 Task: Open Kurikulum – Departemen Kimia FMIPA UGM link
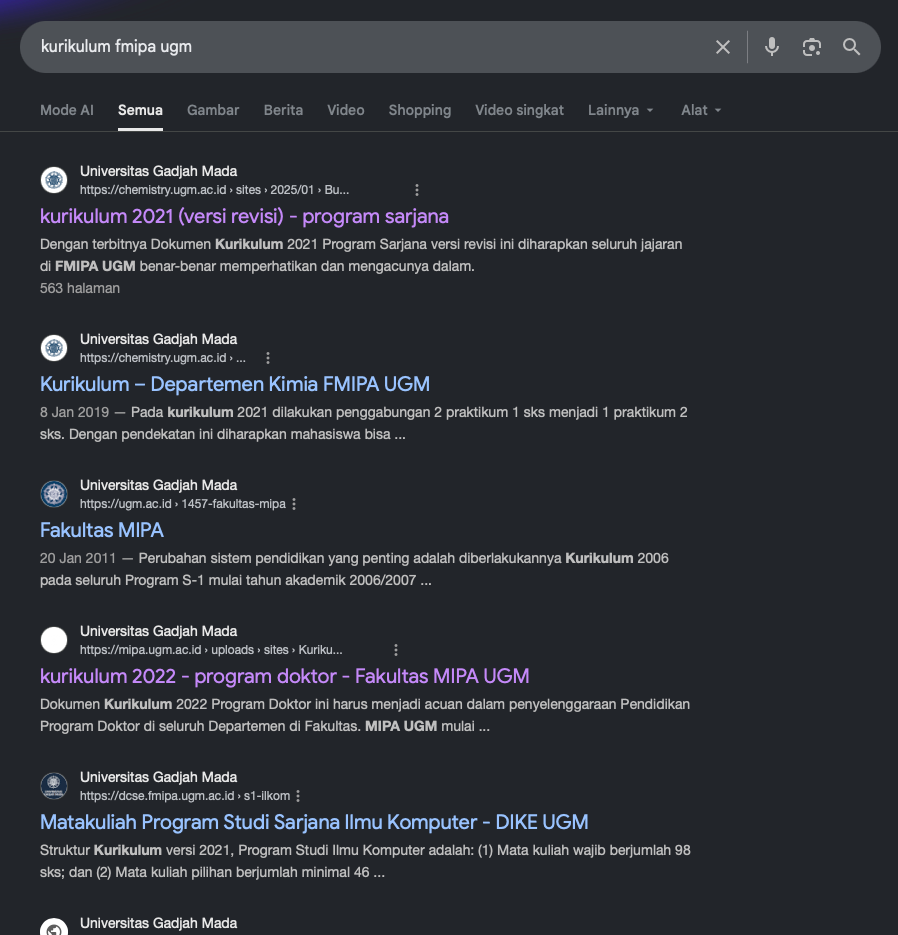pyautogui.click(x=235, y=384)
